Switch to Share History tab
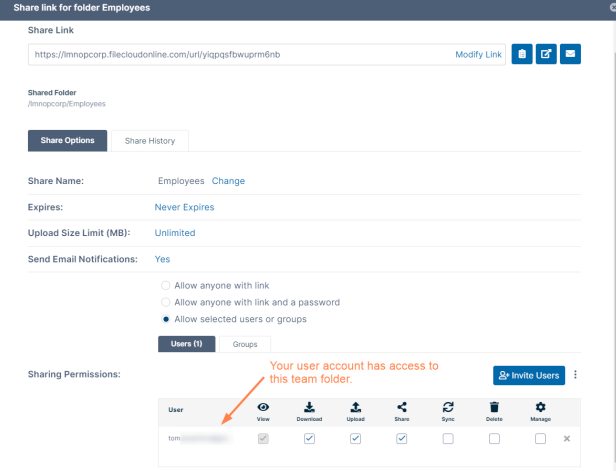 pyautogui.click(x=149, y=141)
